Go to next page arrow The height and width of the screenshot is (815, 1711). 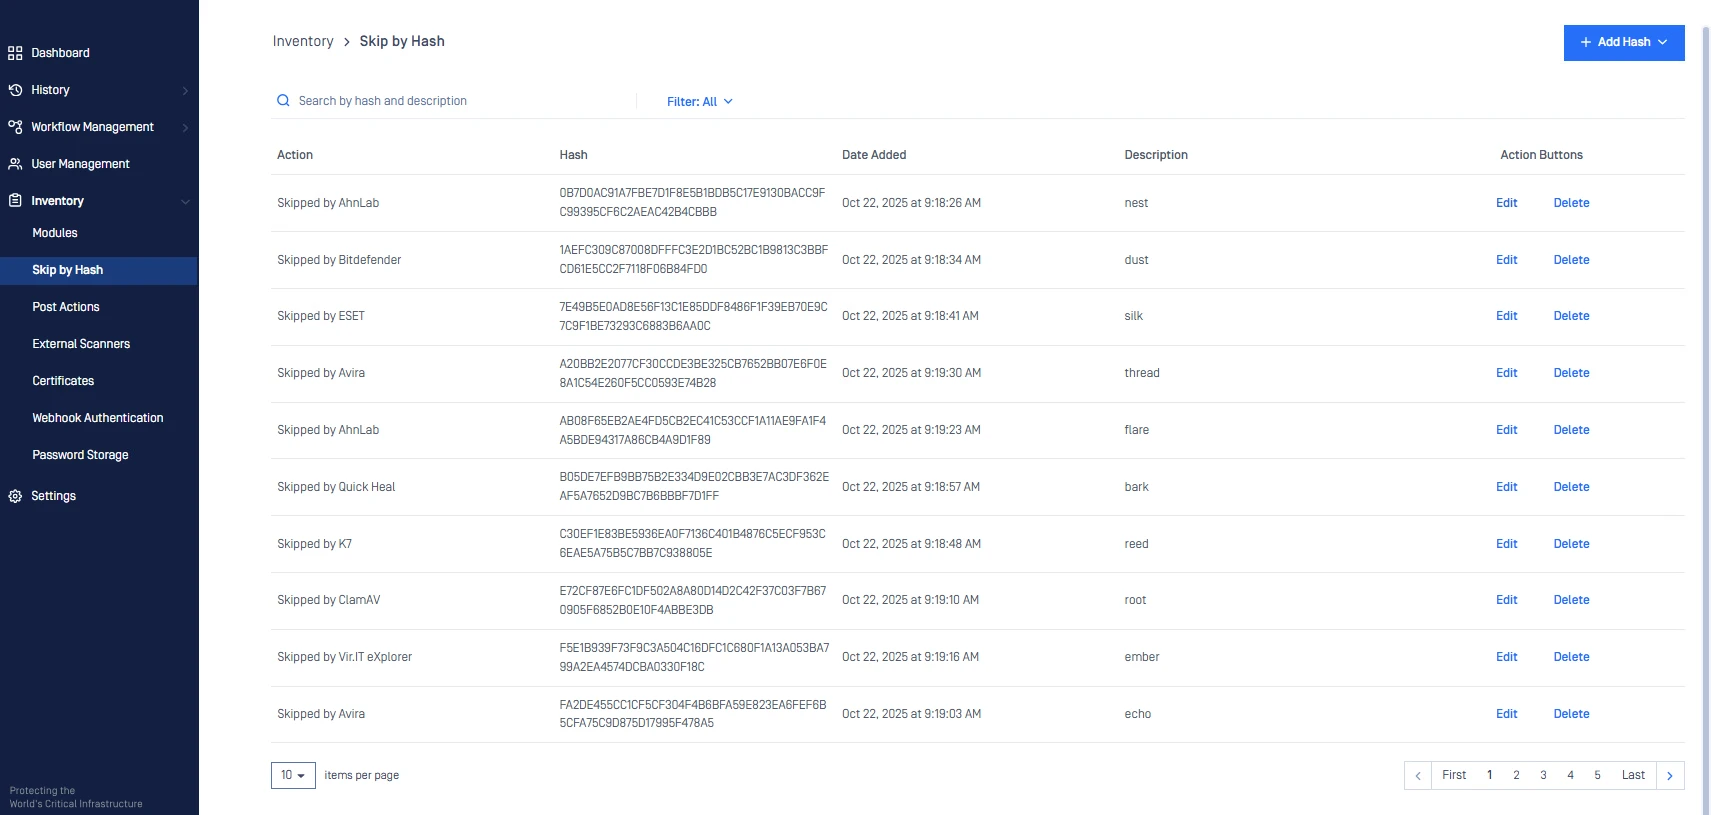[x=1669, y=776]
